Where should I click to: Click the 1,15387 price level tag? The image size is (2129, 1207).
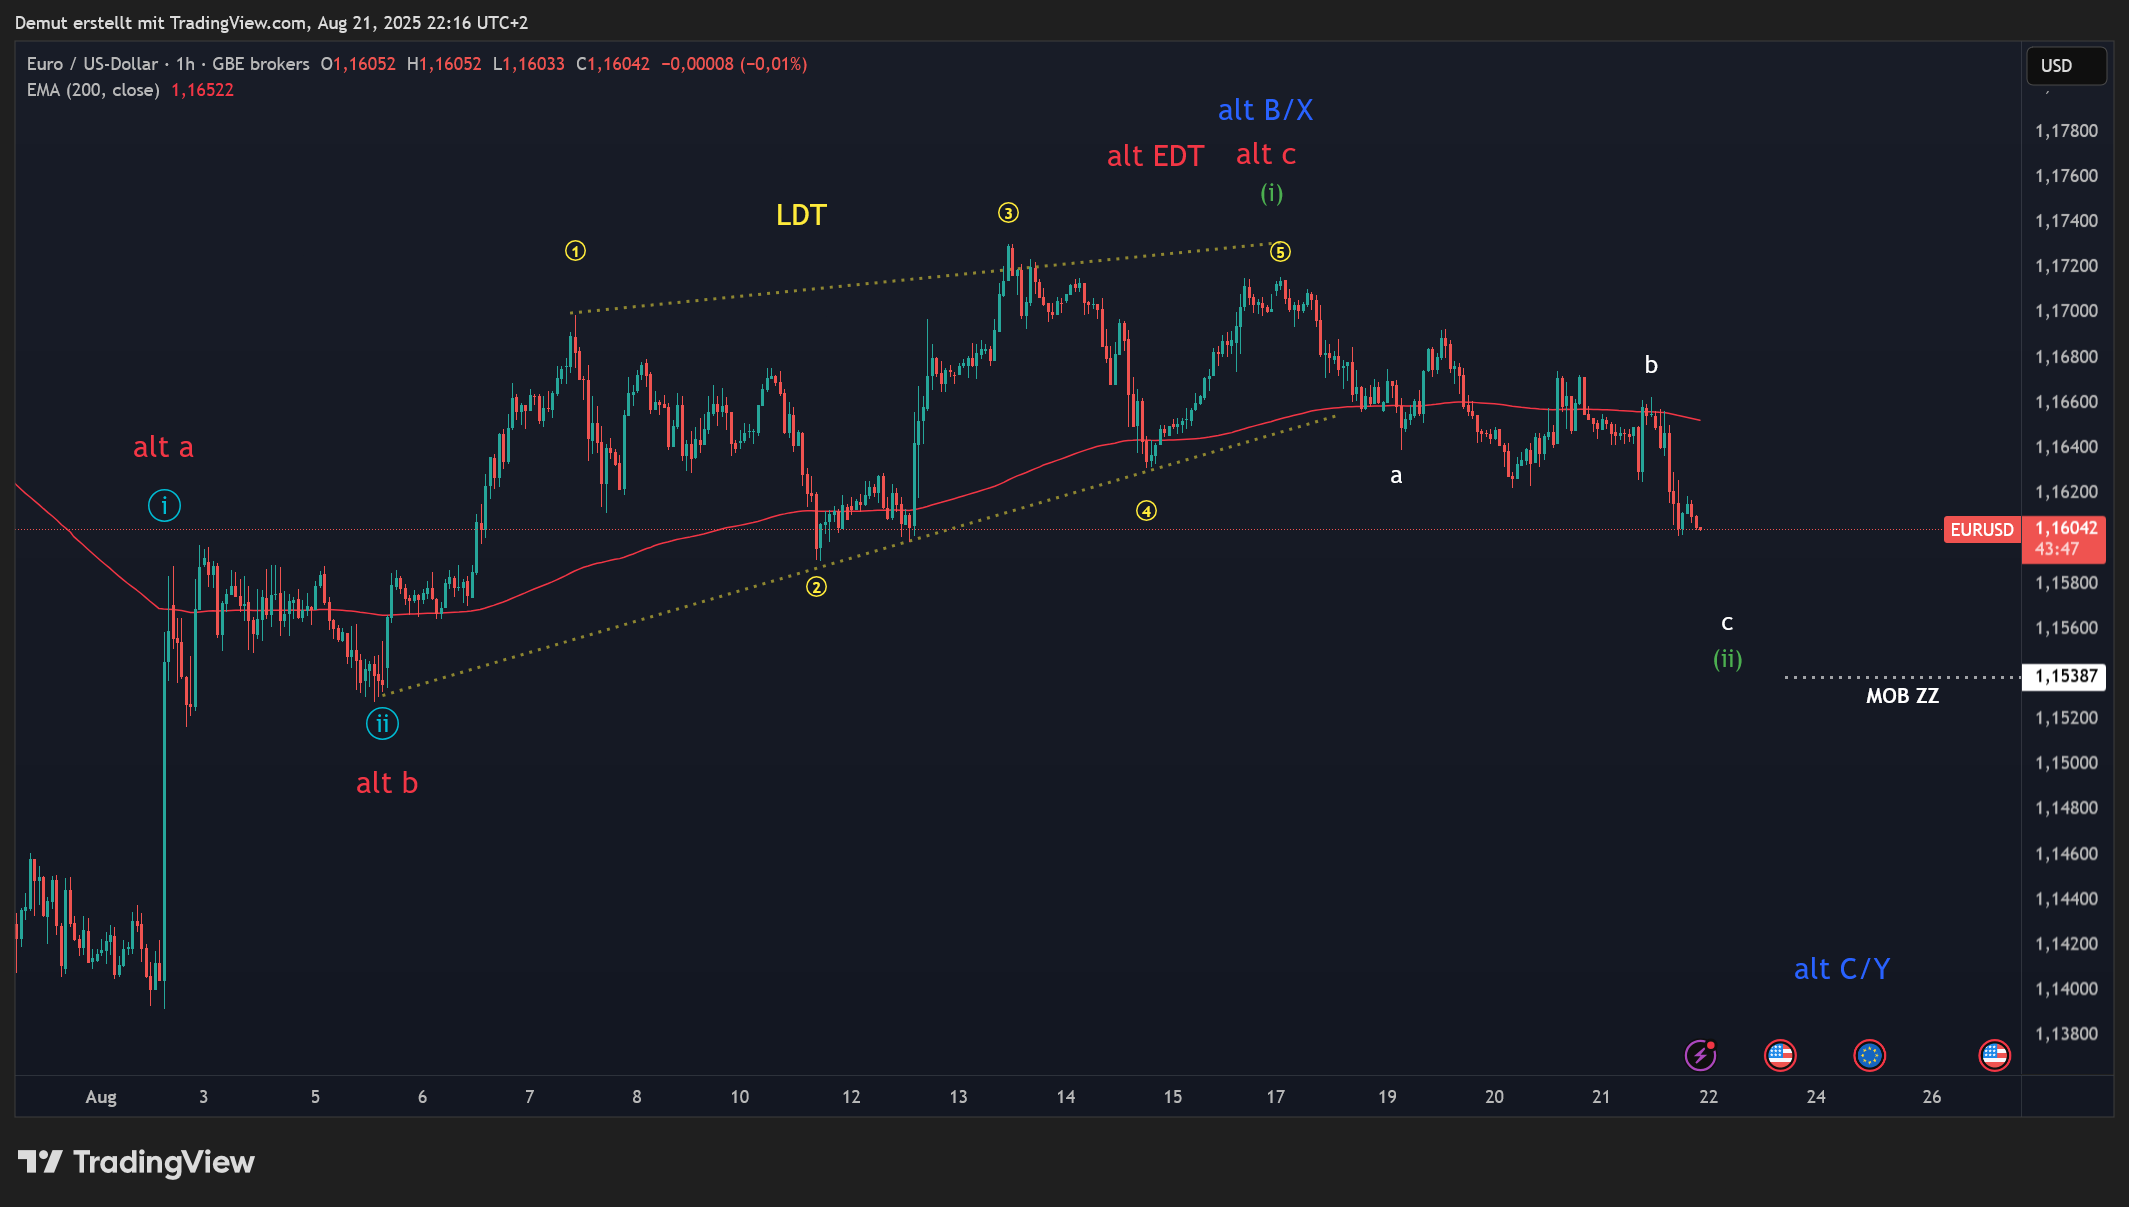[x=2065, y=676]
